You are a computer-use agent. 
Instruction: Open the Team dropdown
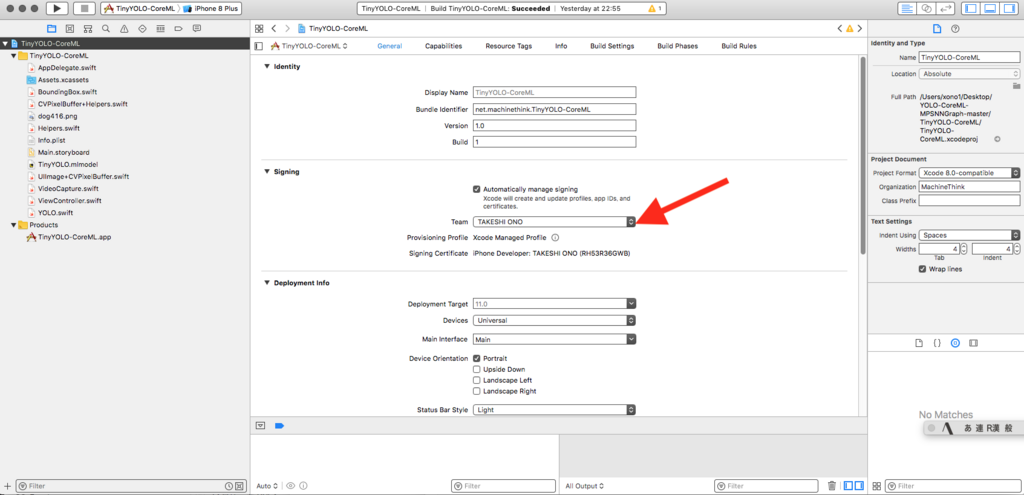(x=554, y=222)
